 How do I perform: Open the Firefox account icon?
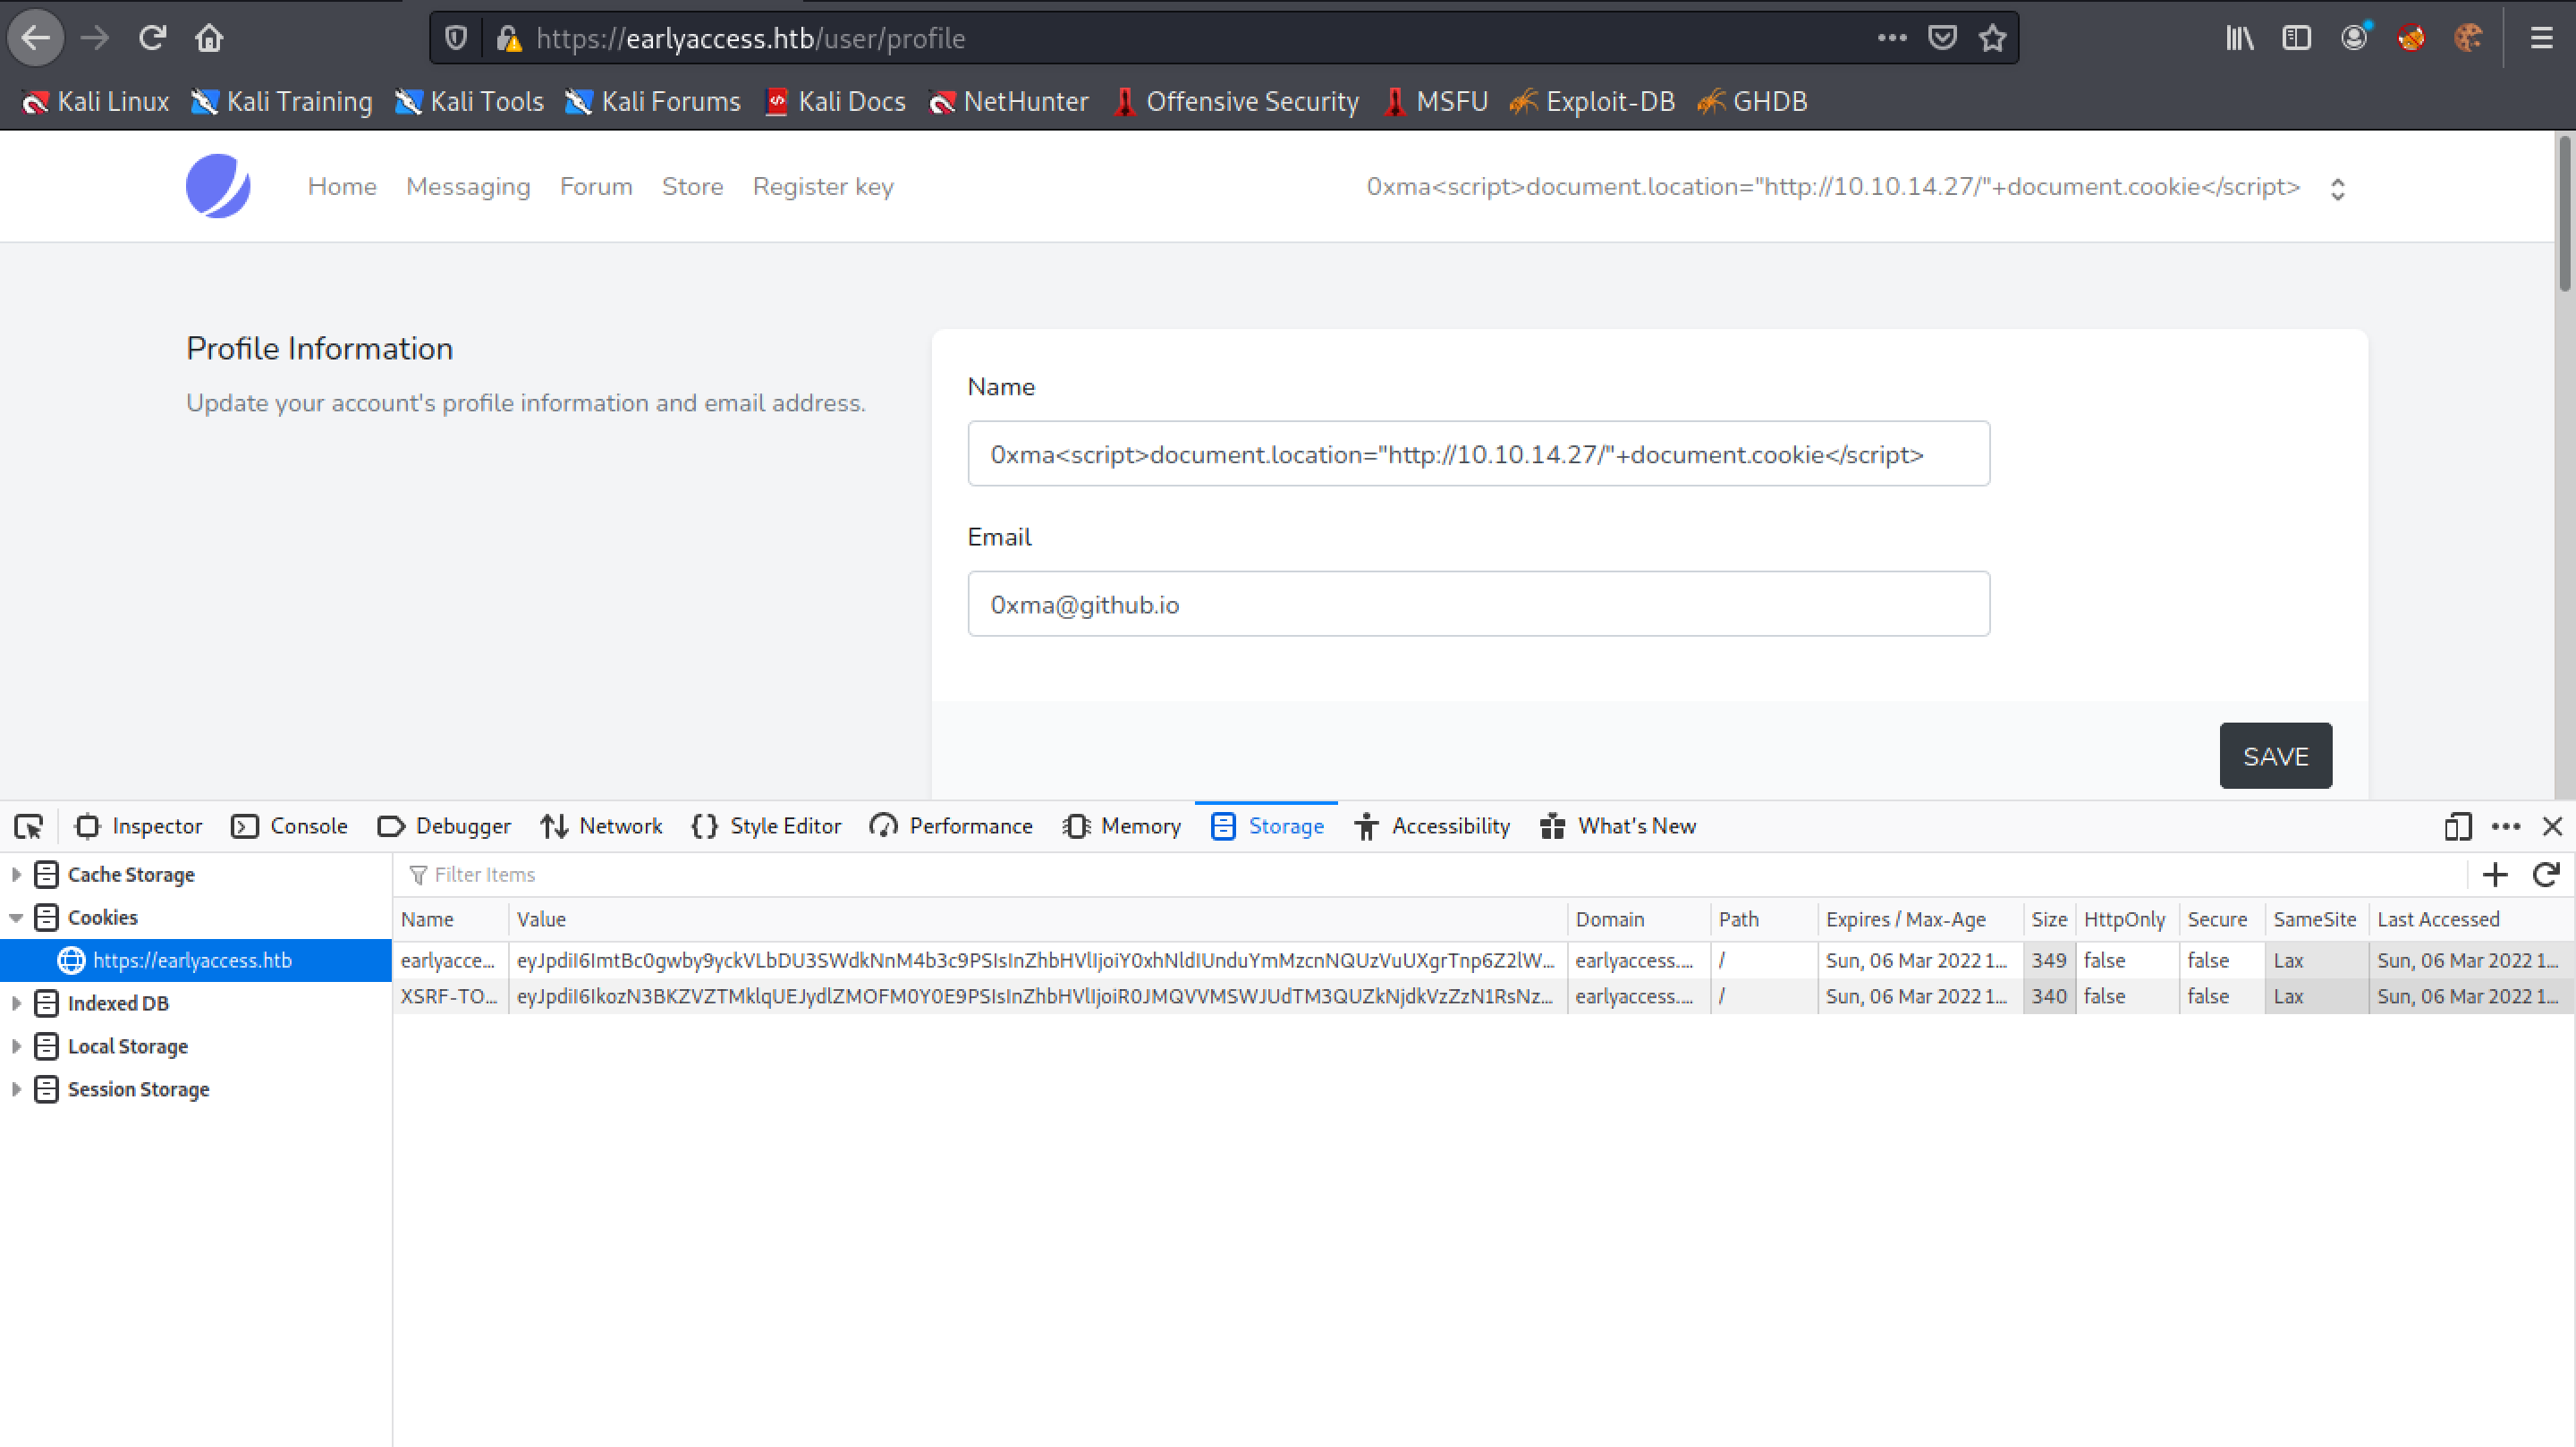click(x=2355, y=38)
